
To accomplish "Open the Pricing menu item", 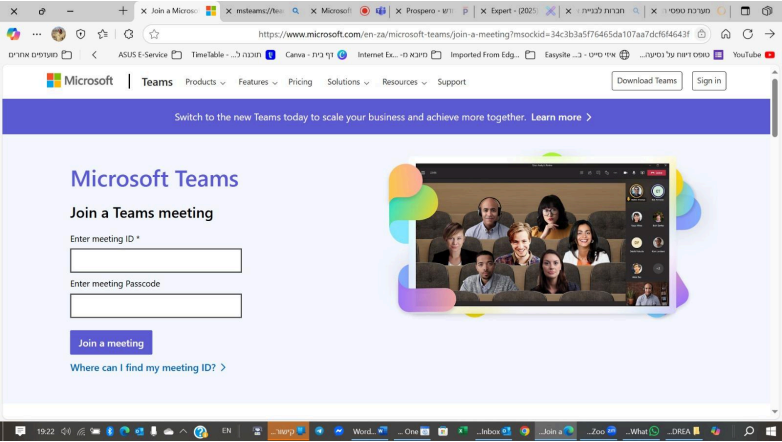I will [300, 82].
